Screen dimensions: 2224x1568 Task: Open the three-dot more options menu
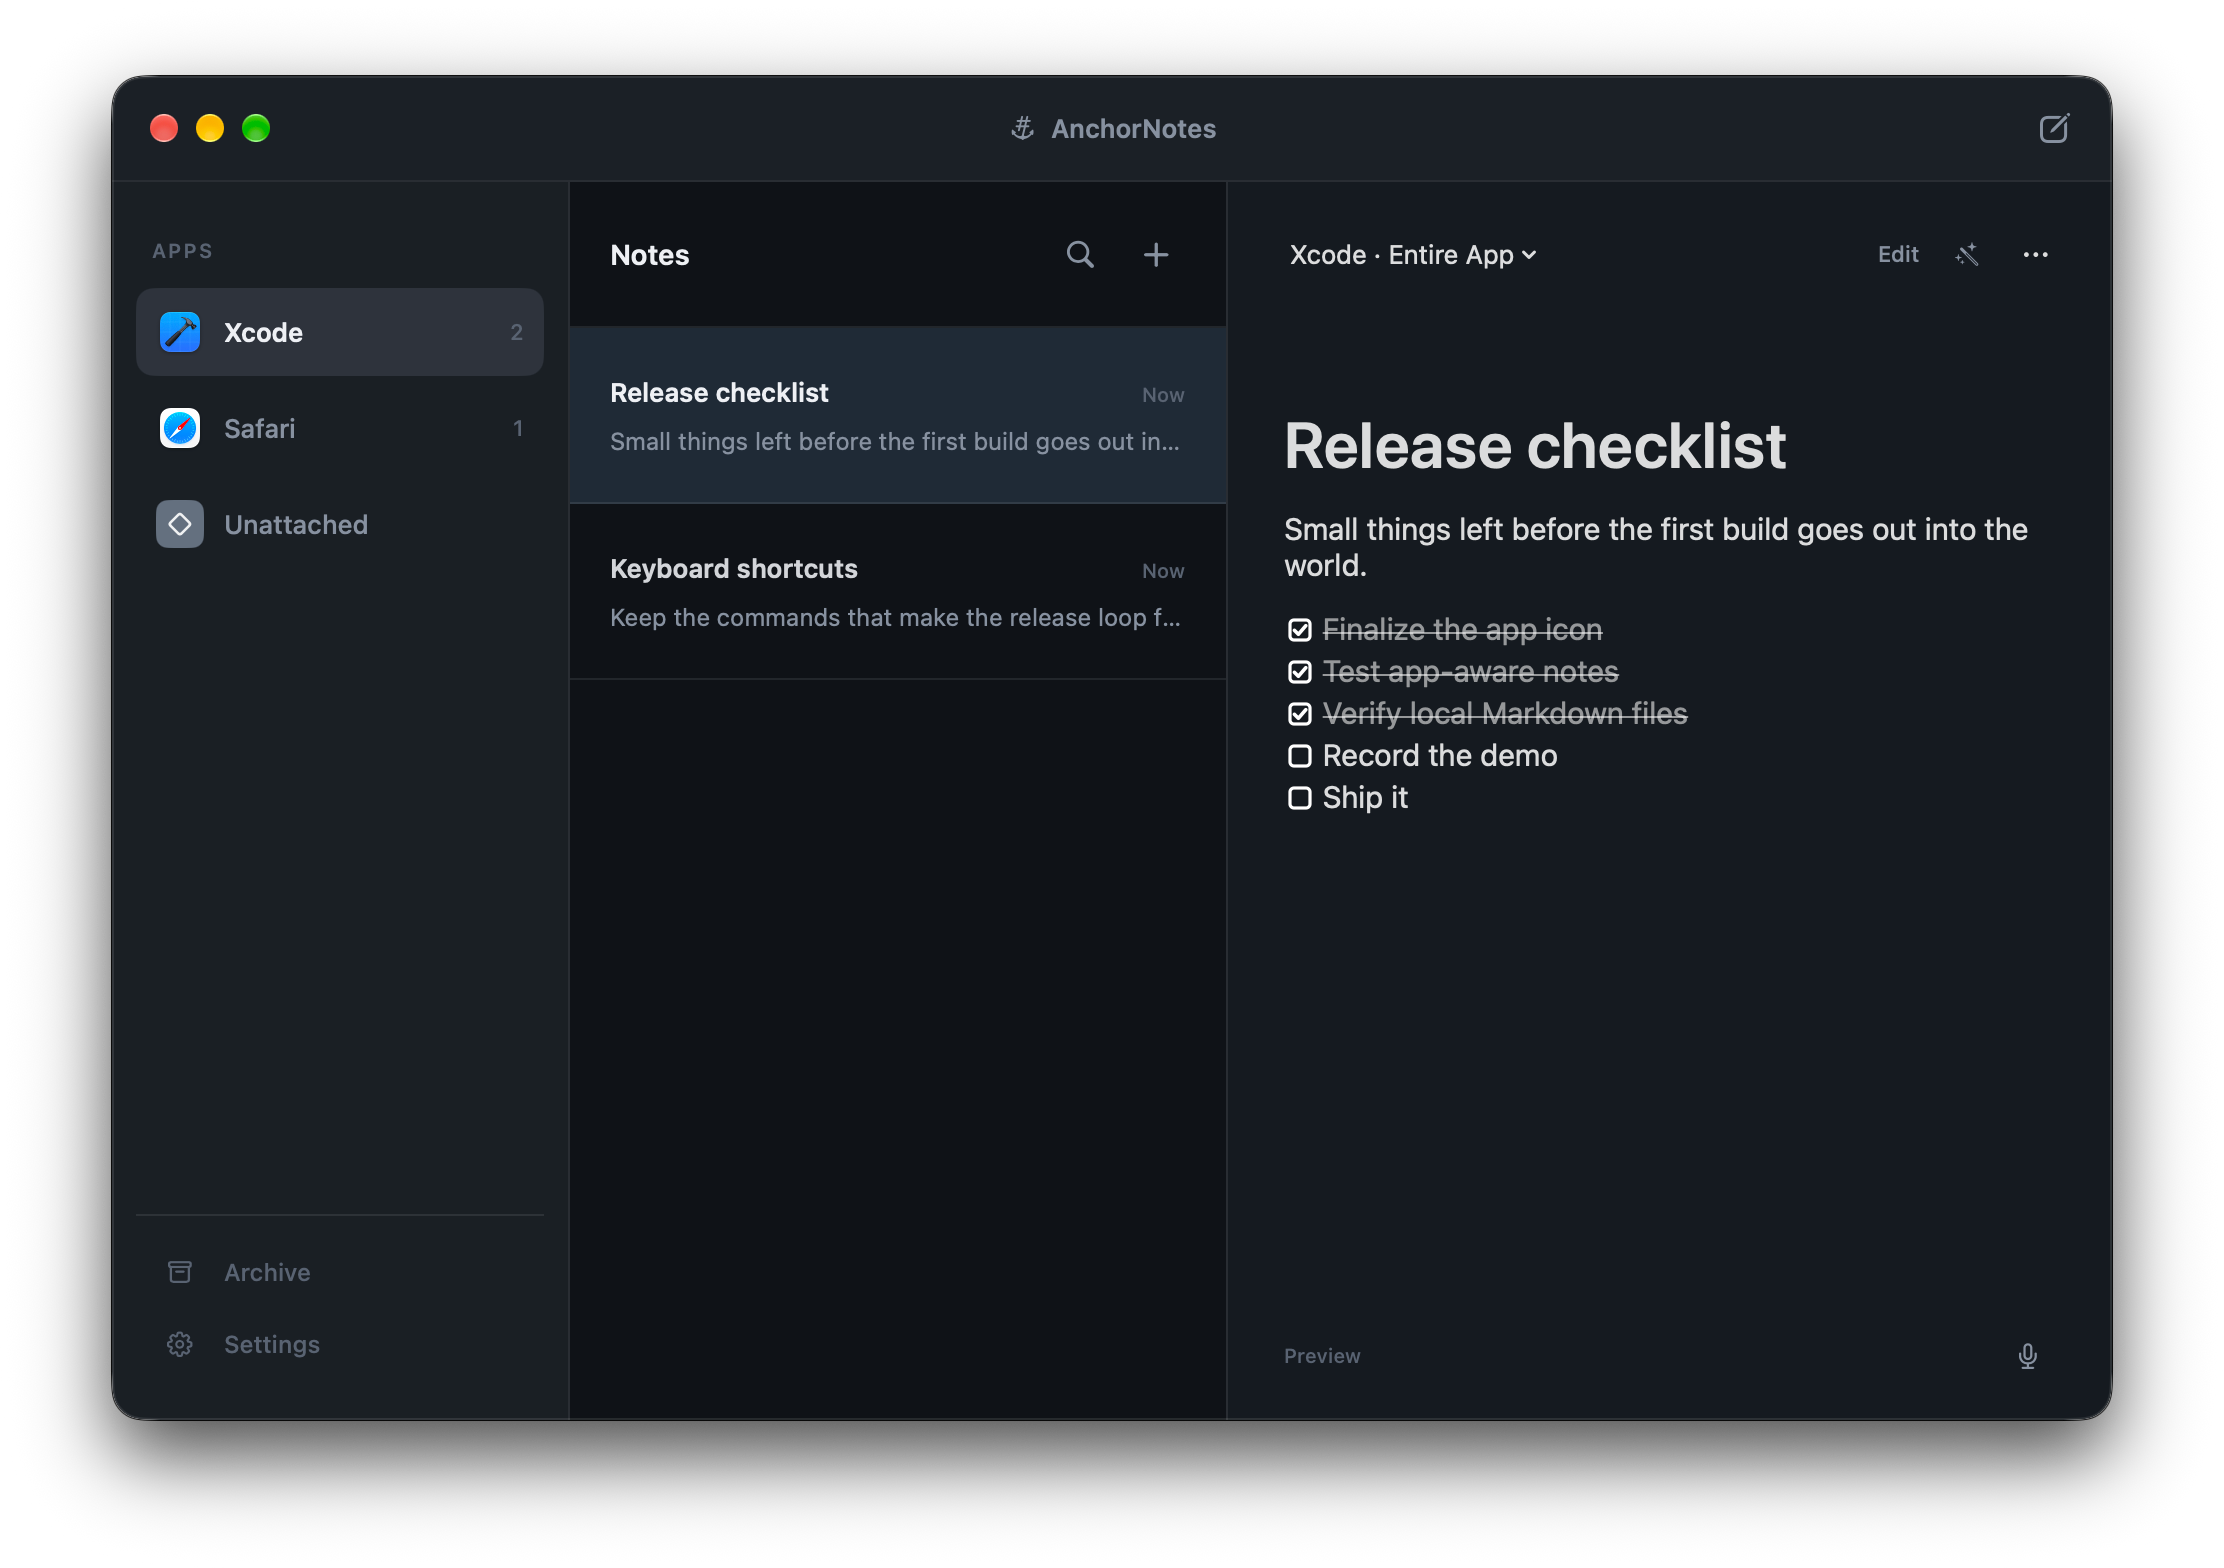(x=2035, y=255)
